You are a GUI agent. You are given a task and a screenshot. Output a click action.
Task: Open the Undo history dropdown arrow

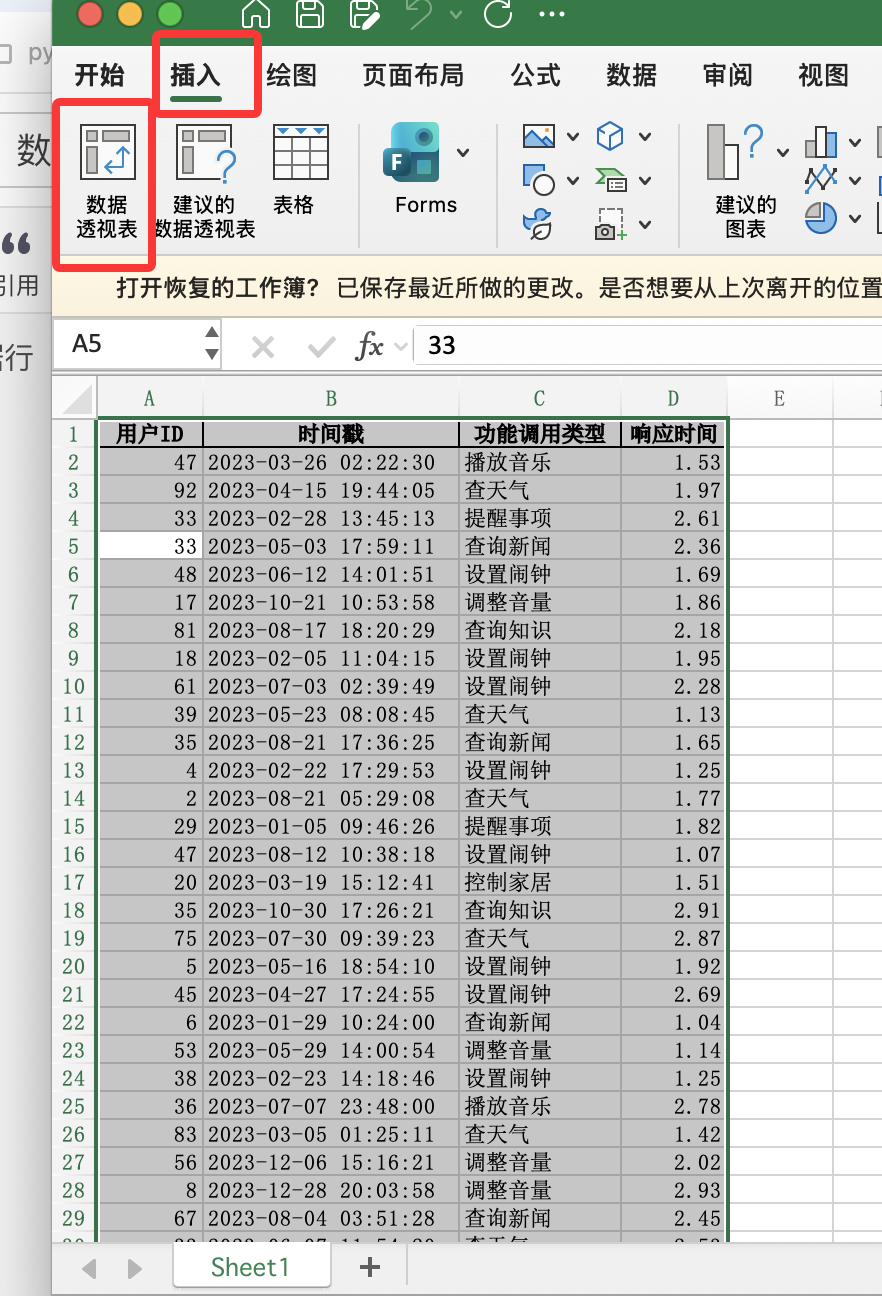(x=456, y=15)
